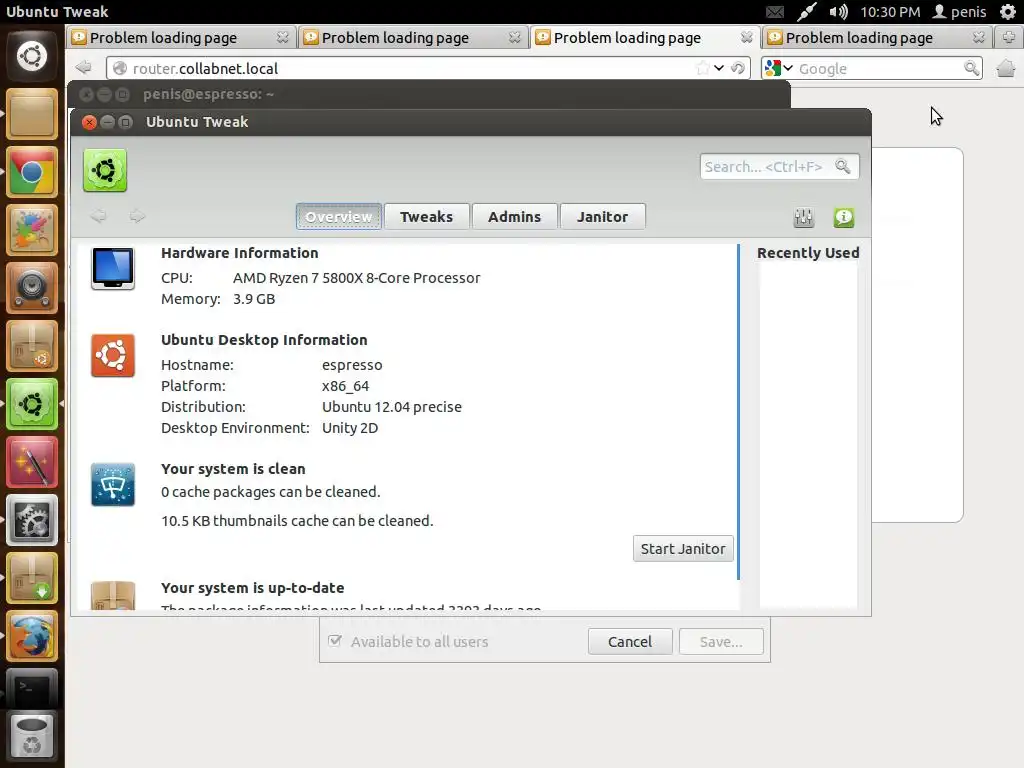Screen dimensions: 1024x768
Task: Open the mail indicator in top panel
Action: 775,12
